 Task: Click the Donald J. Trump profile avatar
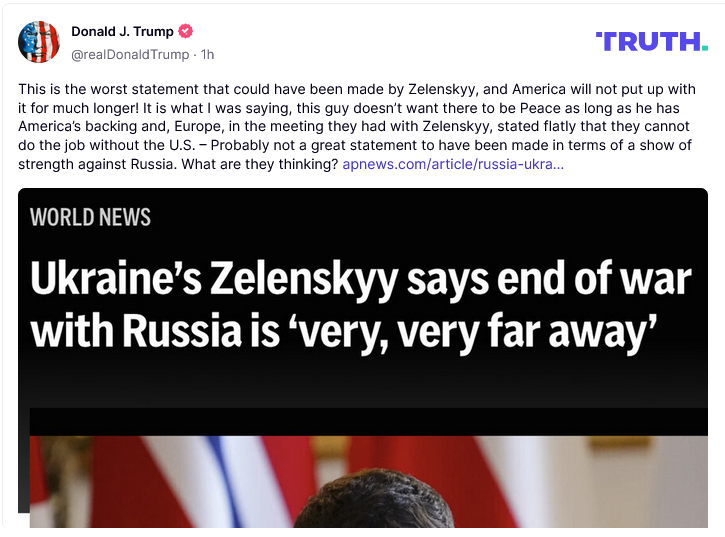pyautogui.click(x=39, y=42)
